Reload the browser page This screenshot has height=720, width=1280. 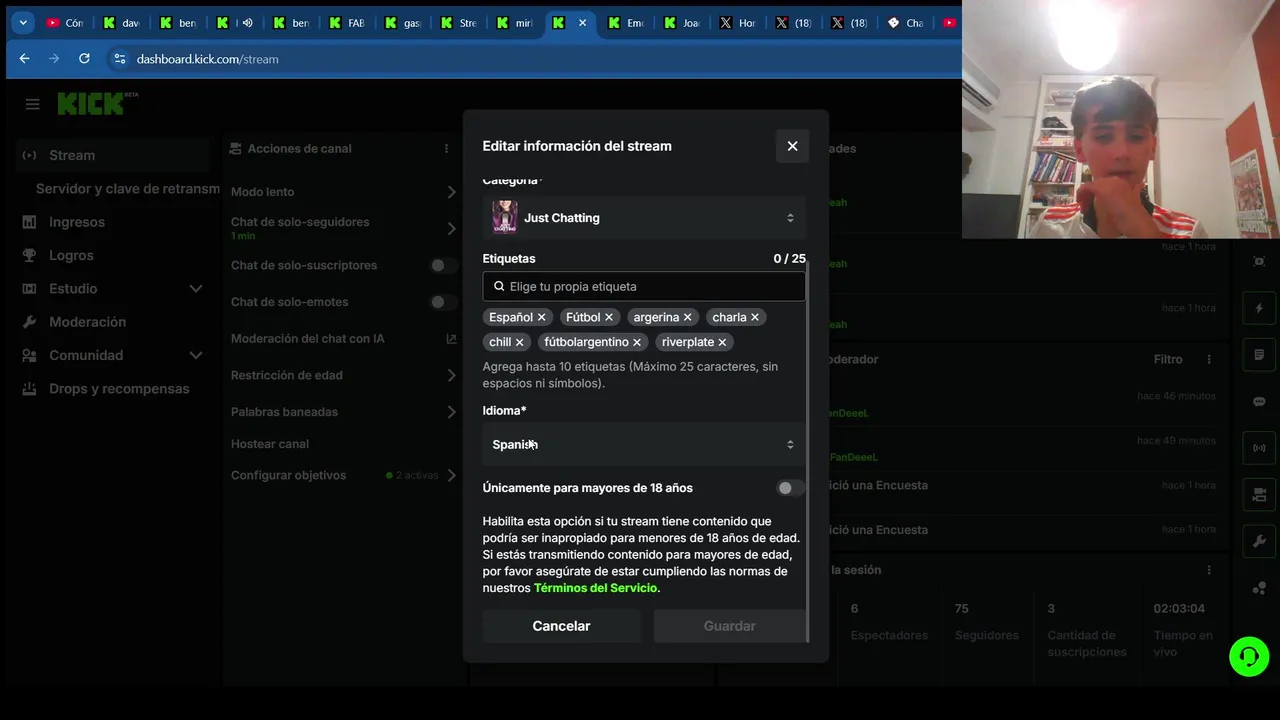(x=84, y=59)
